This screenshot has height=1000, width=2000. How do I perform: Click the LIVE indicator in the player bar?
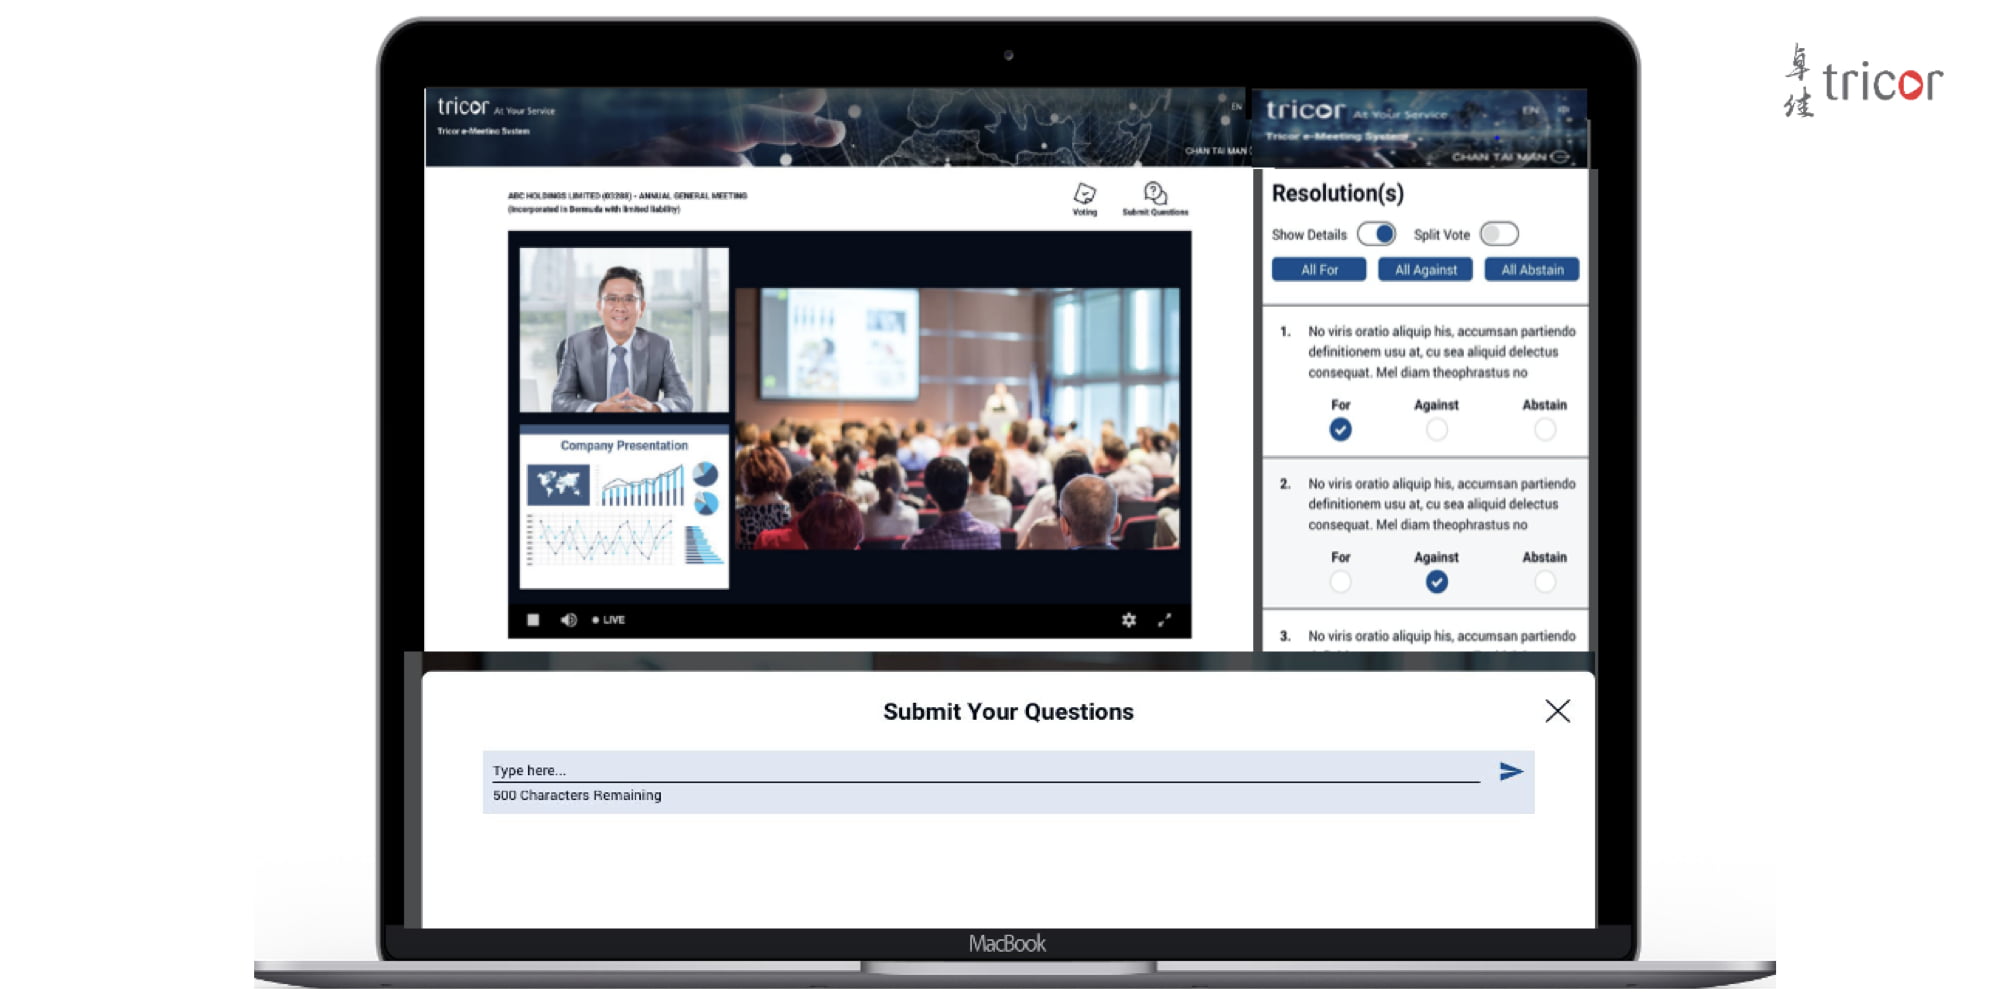tap(608, 620)
